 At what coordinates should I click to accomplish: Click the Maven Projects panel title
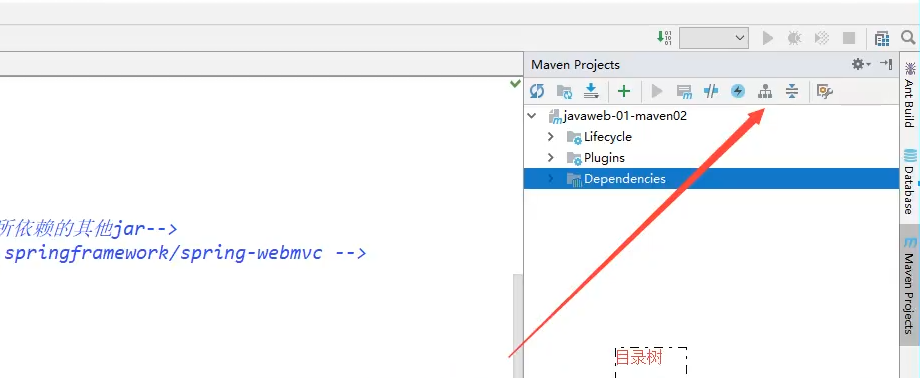click(x=575, y=65)
